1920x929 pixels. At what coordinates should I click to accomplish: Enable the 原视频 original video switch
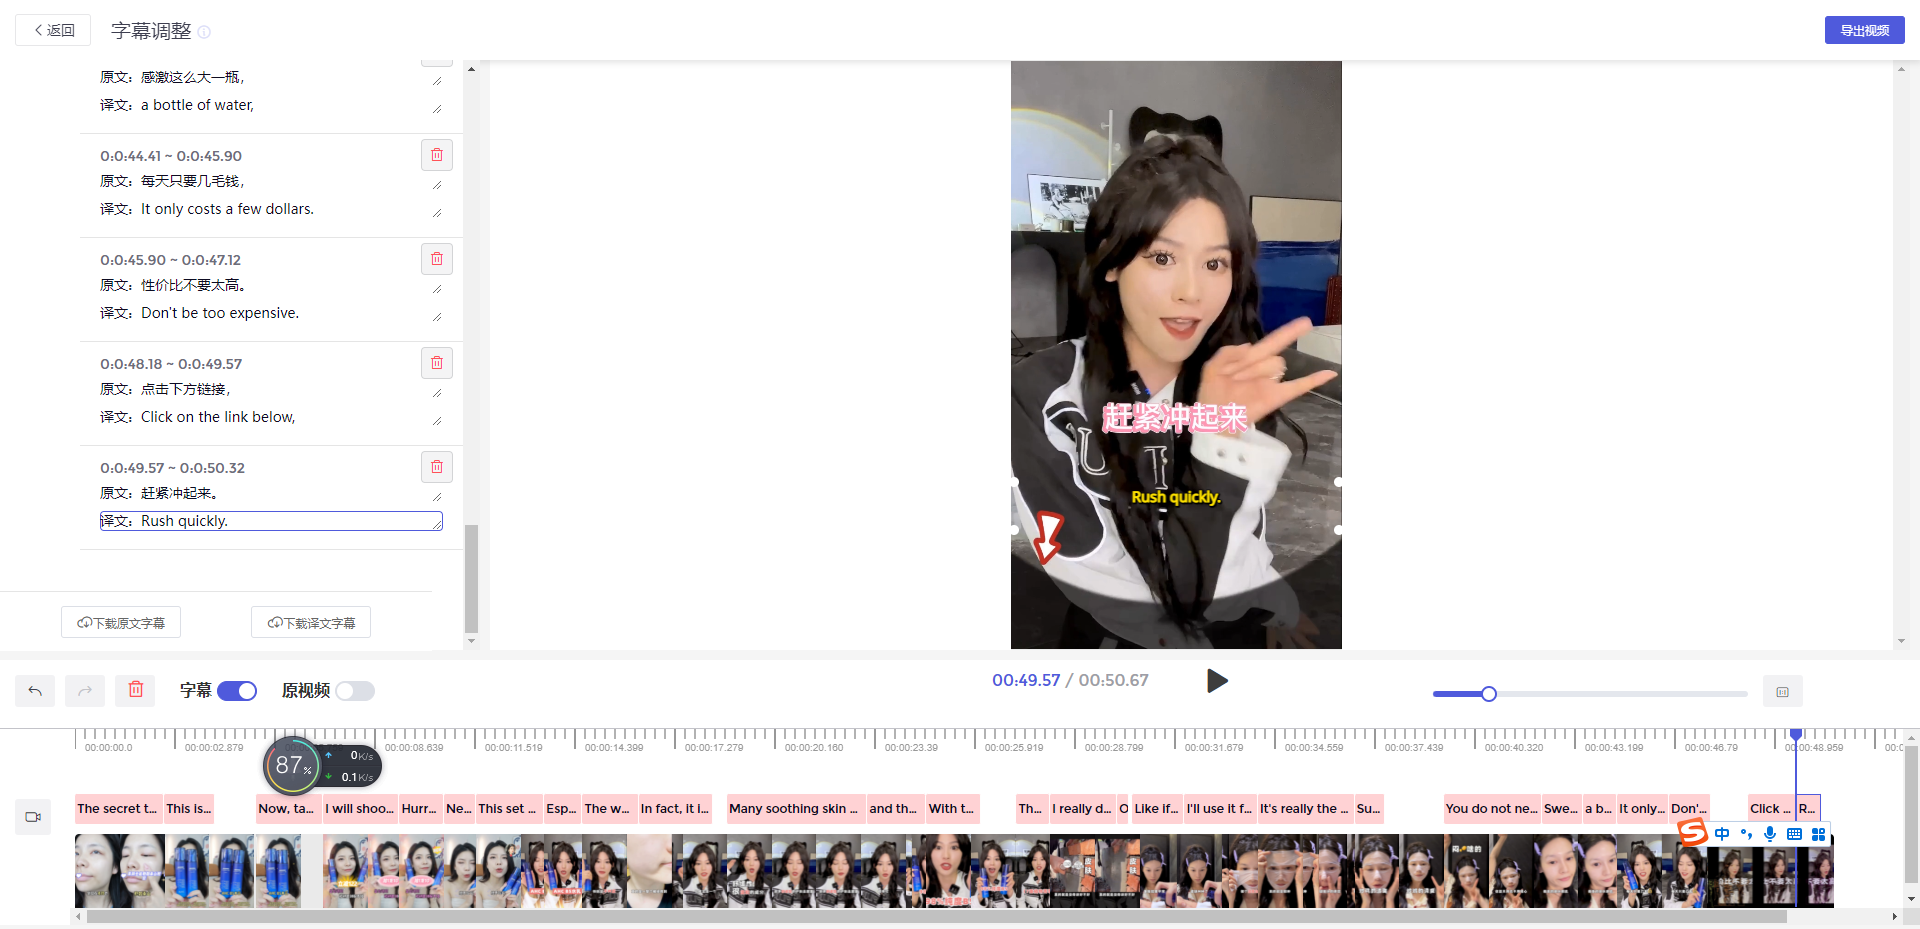[355, 691]
